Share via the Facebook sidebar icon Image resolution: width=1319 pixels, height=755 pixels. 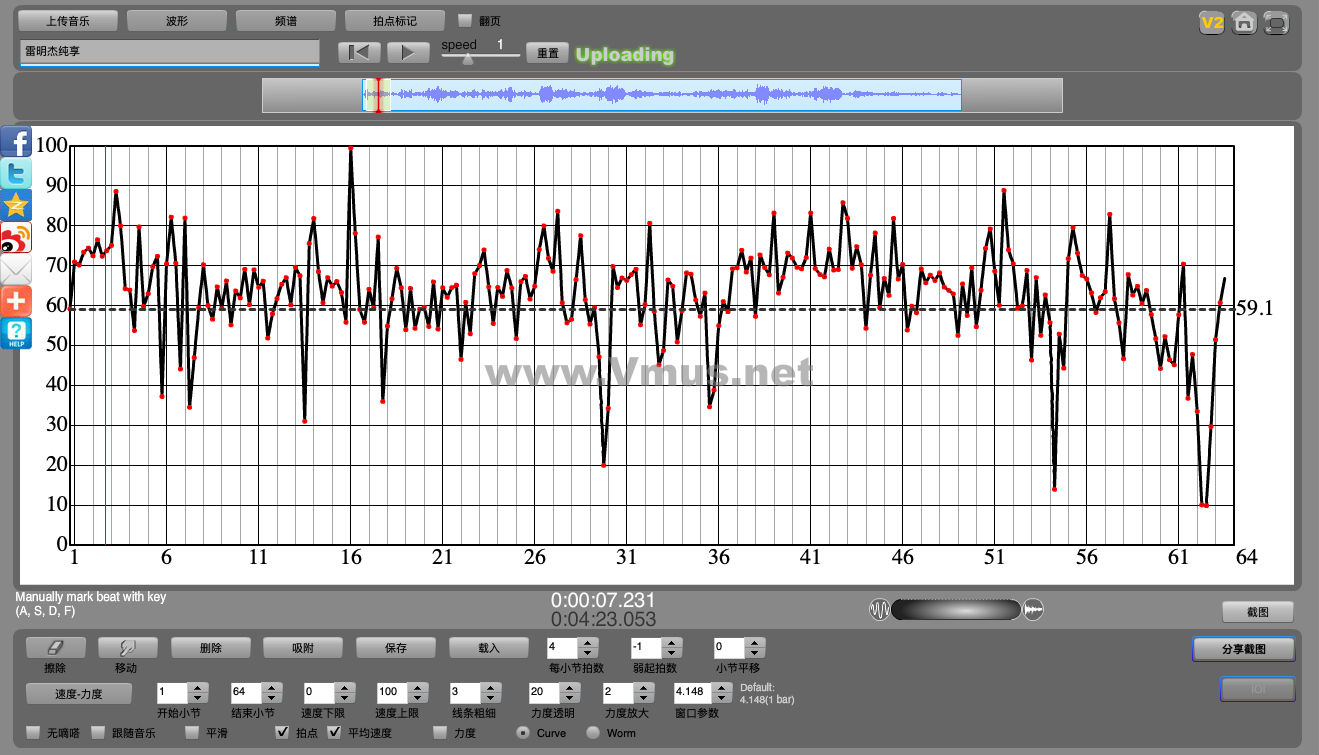click(x=16, y=143)
